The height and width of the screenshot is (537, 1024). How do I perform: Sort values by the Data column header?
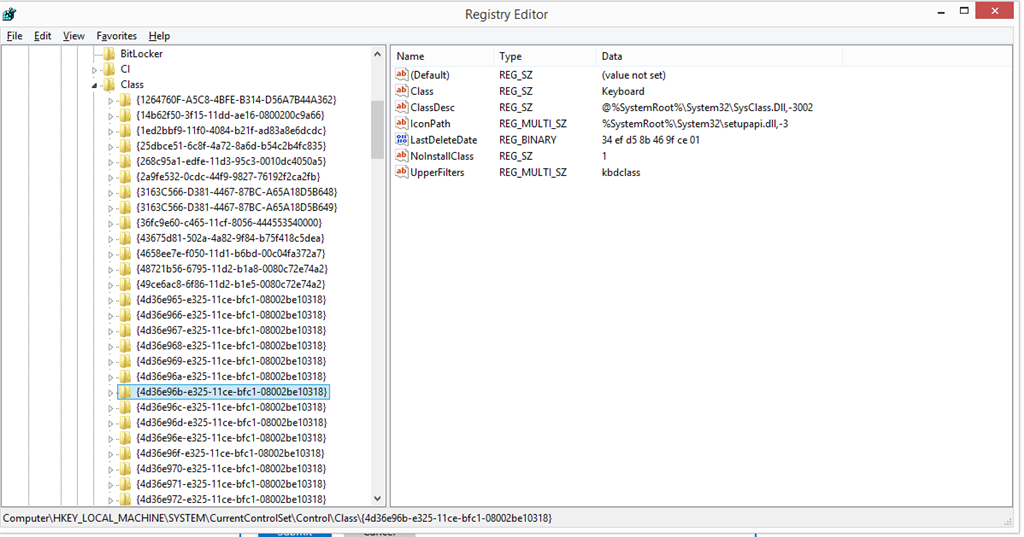(720, 56)
